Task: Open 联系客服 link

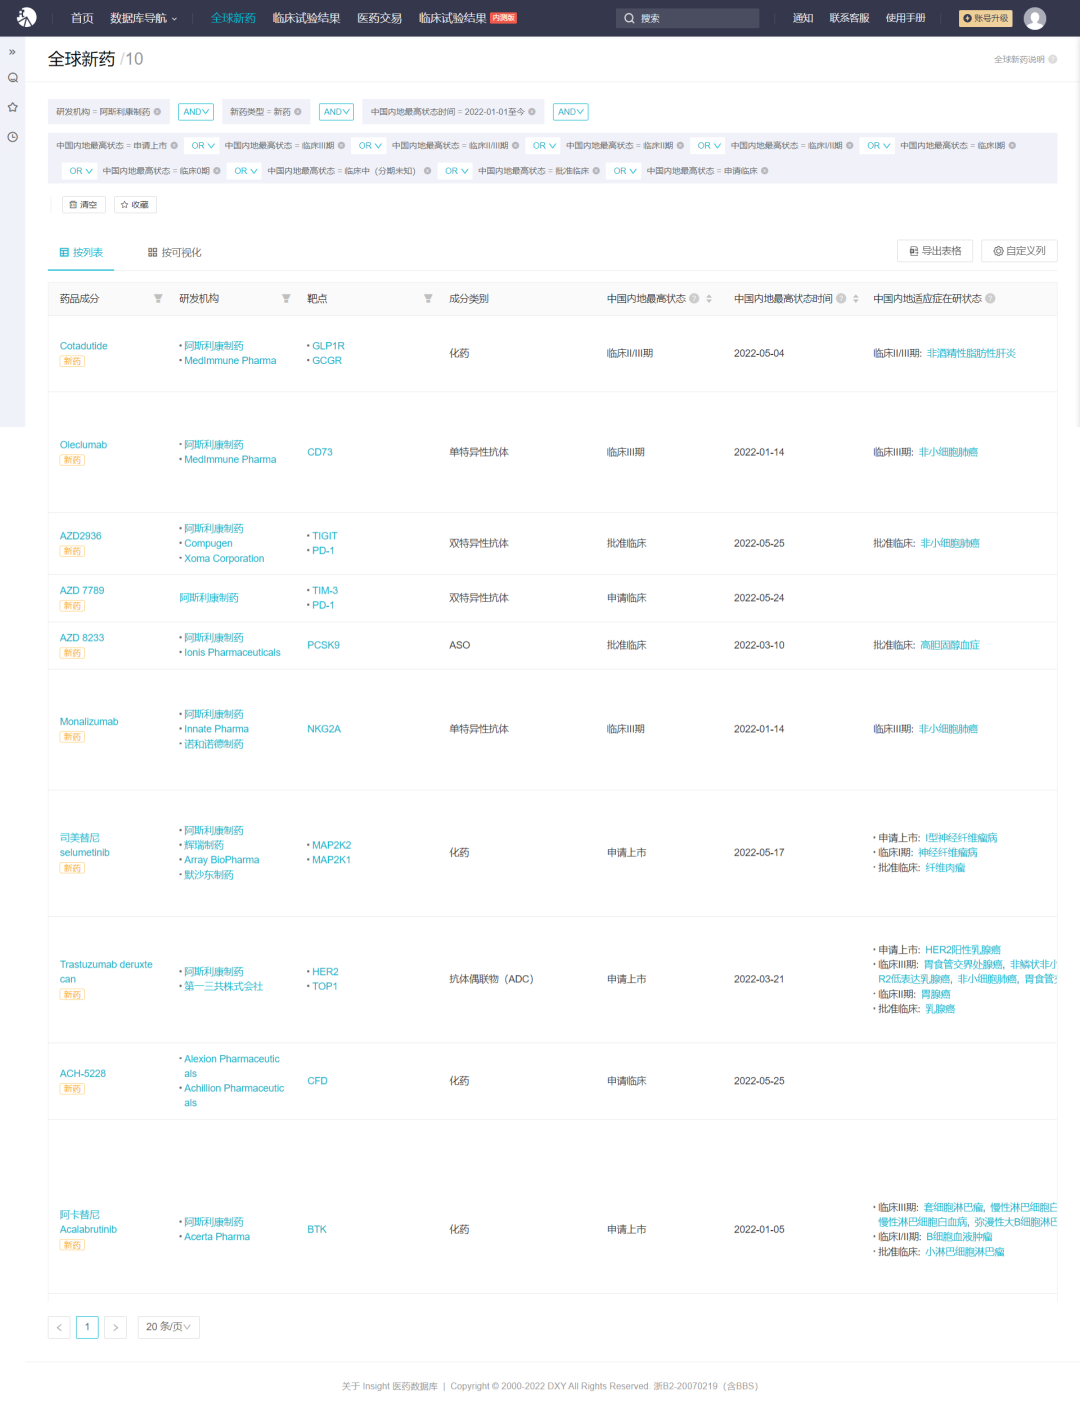Action: point(849,18)
